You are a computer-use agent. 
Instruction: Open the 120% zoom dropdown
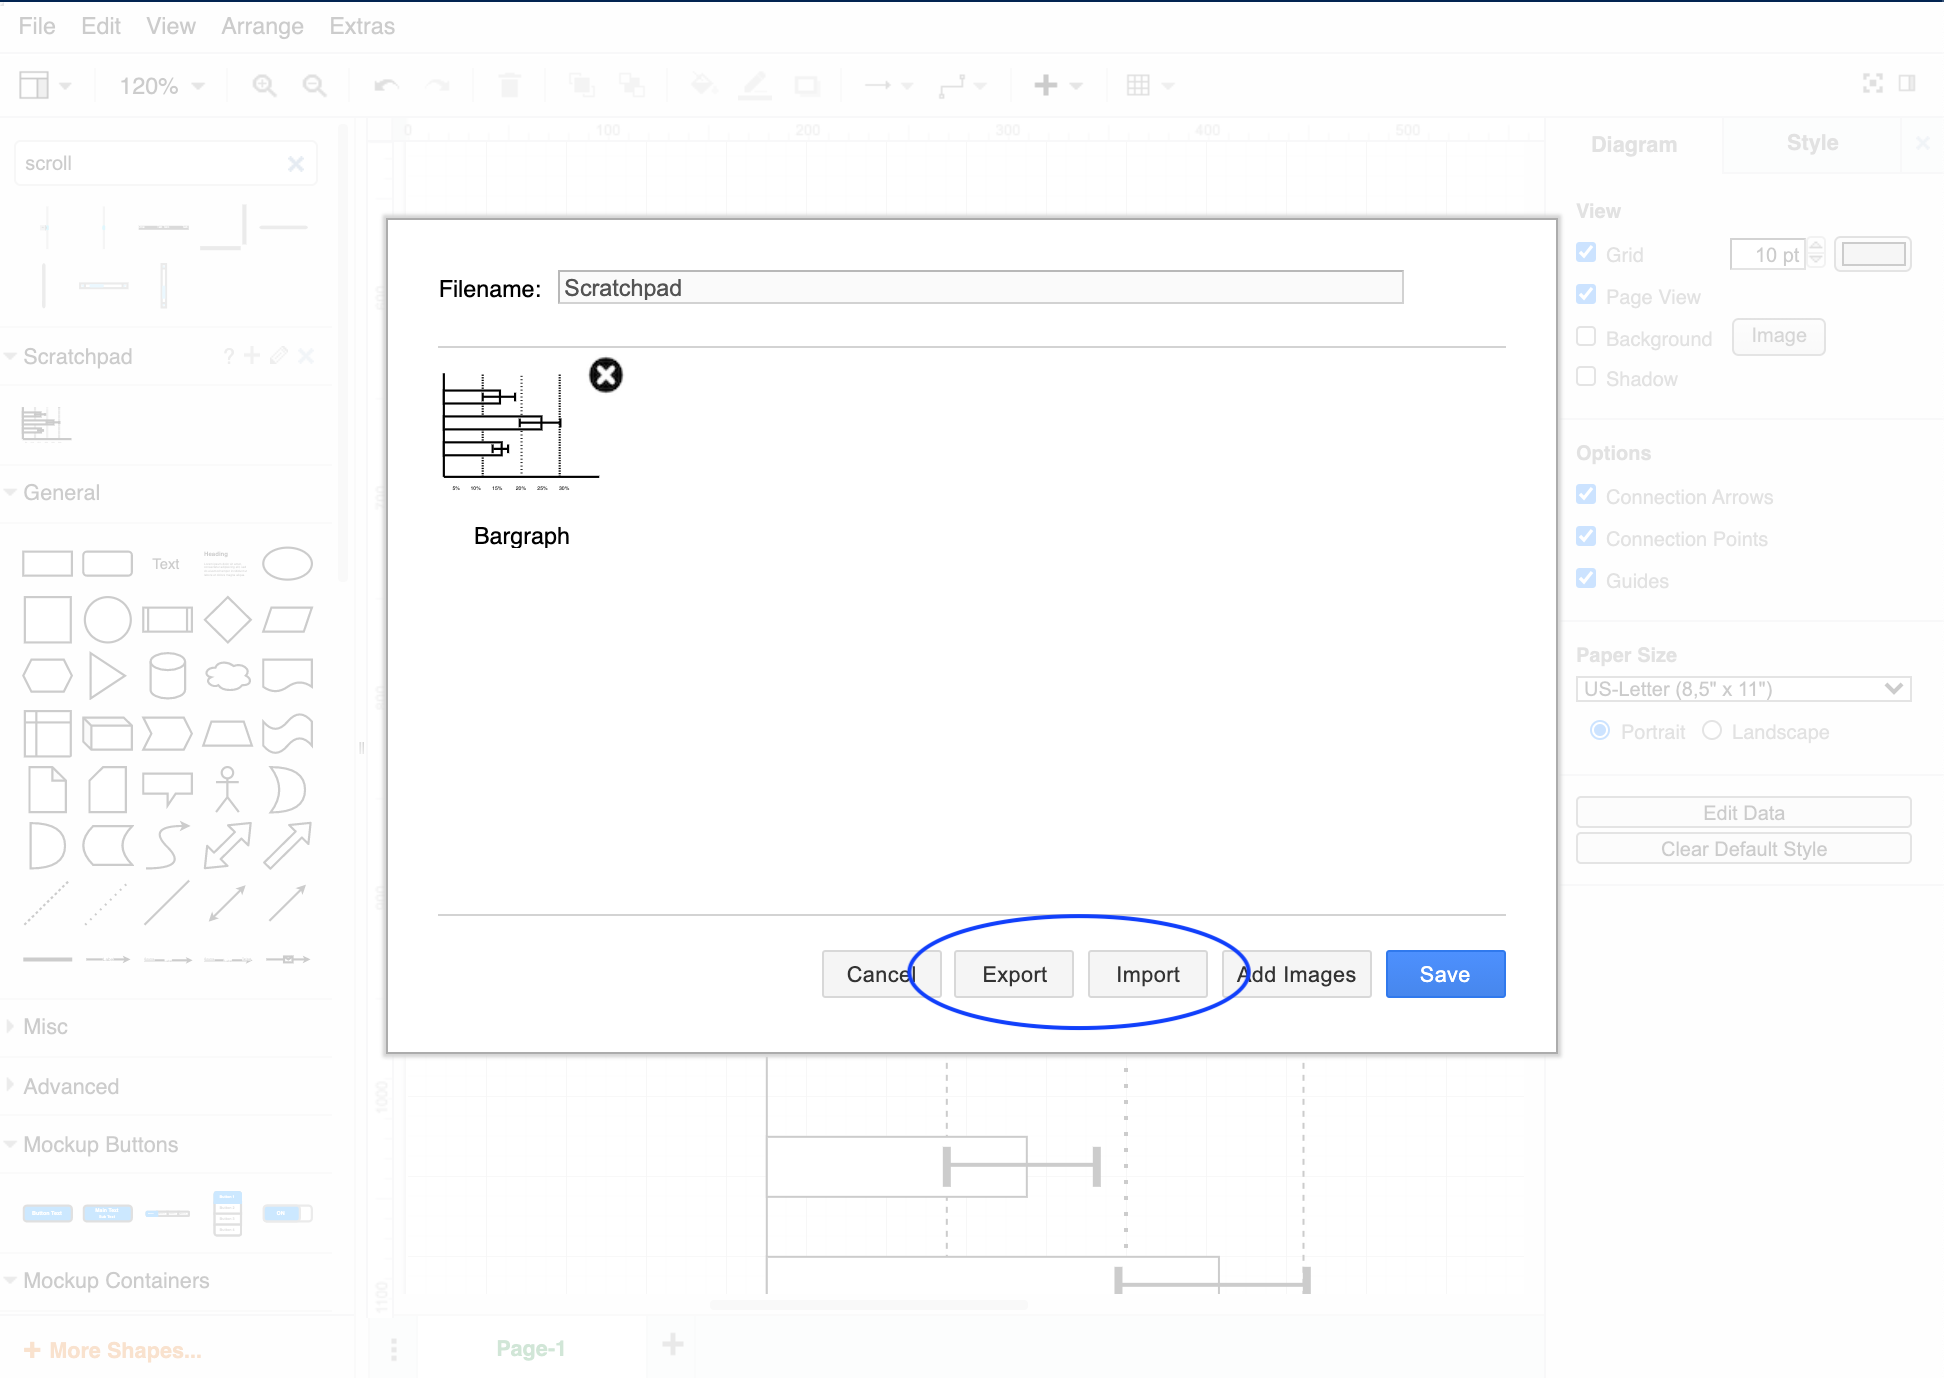162,86
